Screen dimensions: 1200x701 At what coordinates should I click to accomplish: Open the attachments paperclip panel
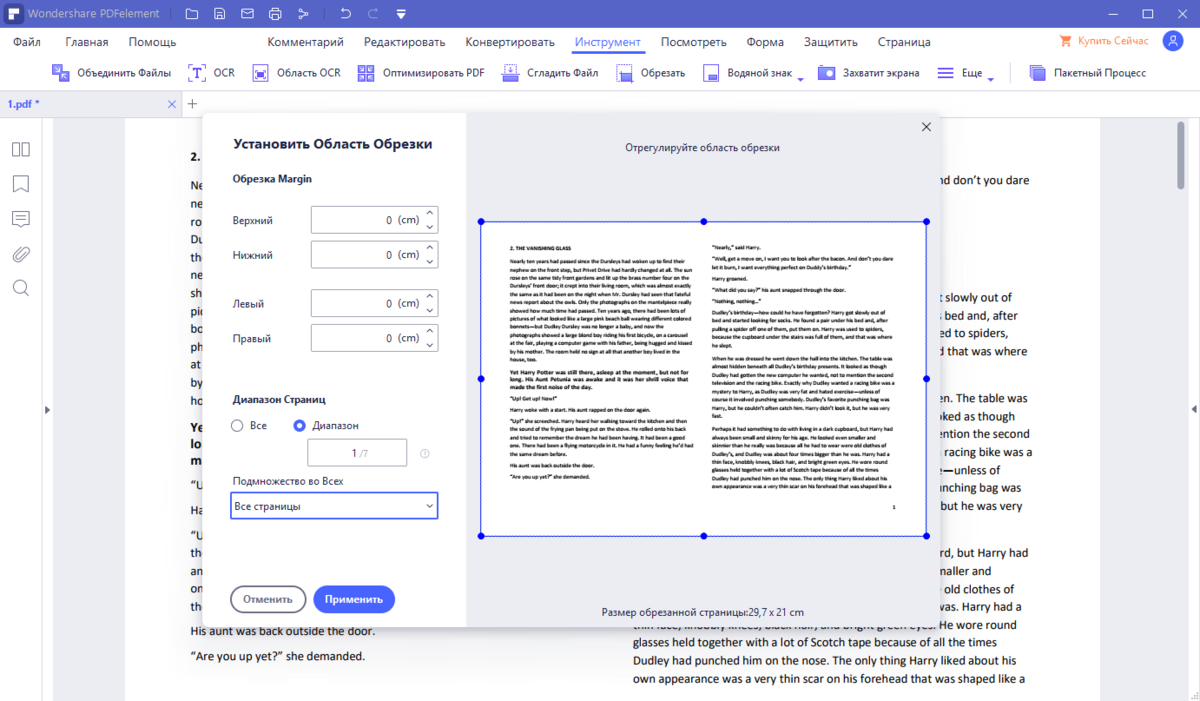[x=21, y=254]
